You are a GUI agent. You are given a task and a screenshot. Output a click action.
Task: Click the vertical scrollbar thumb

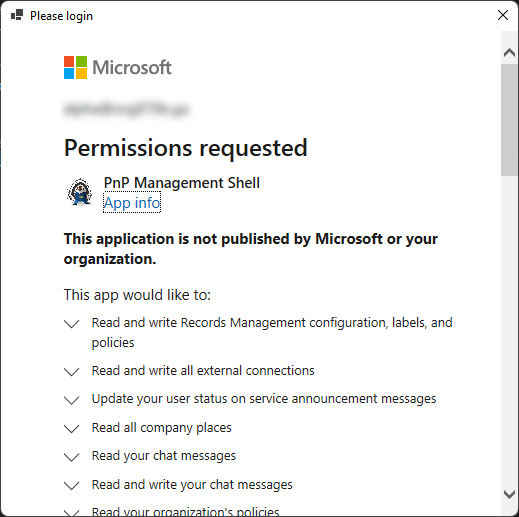click(x=509, y=120)
